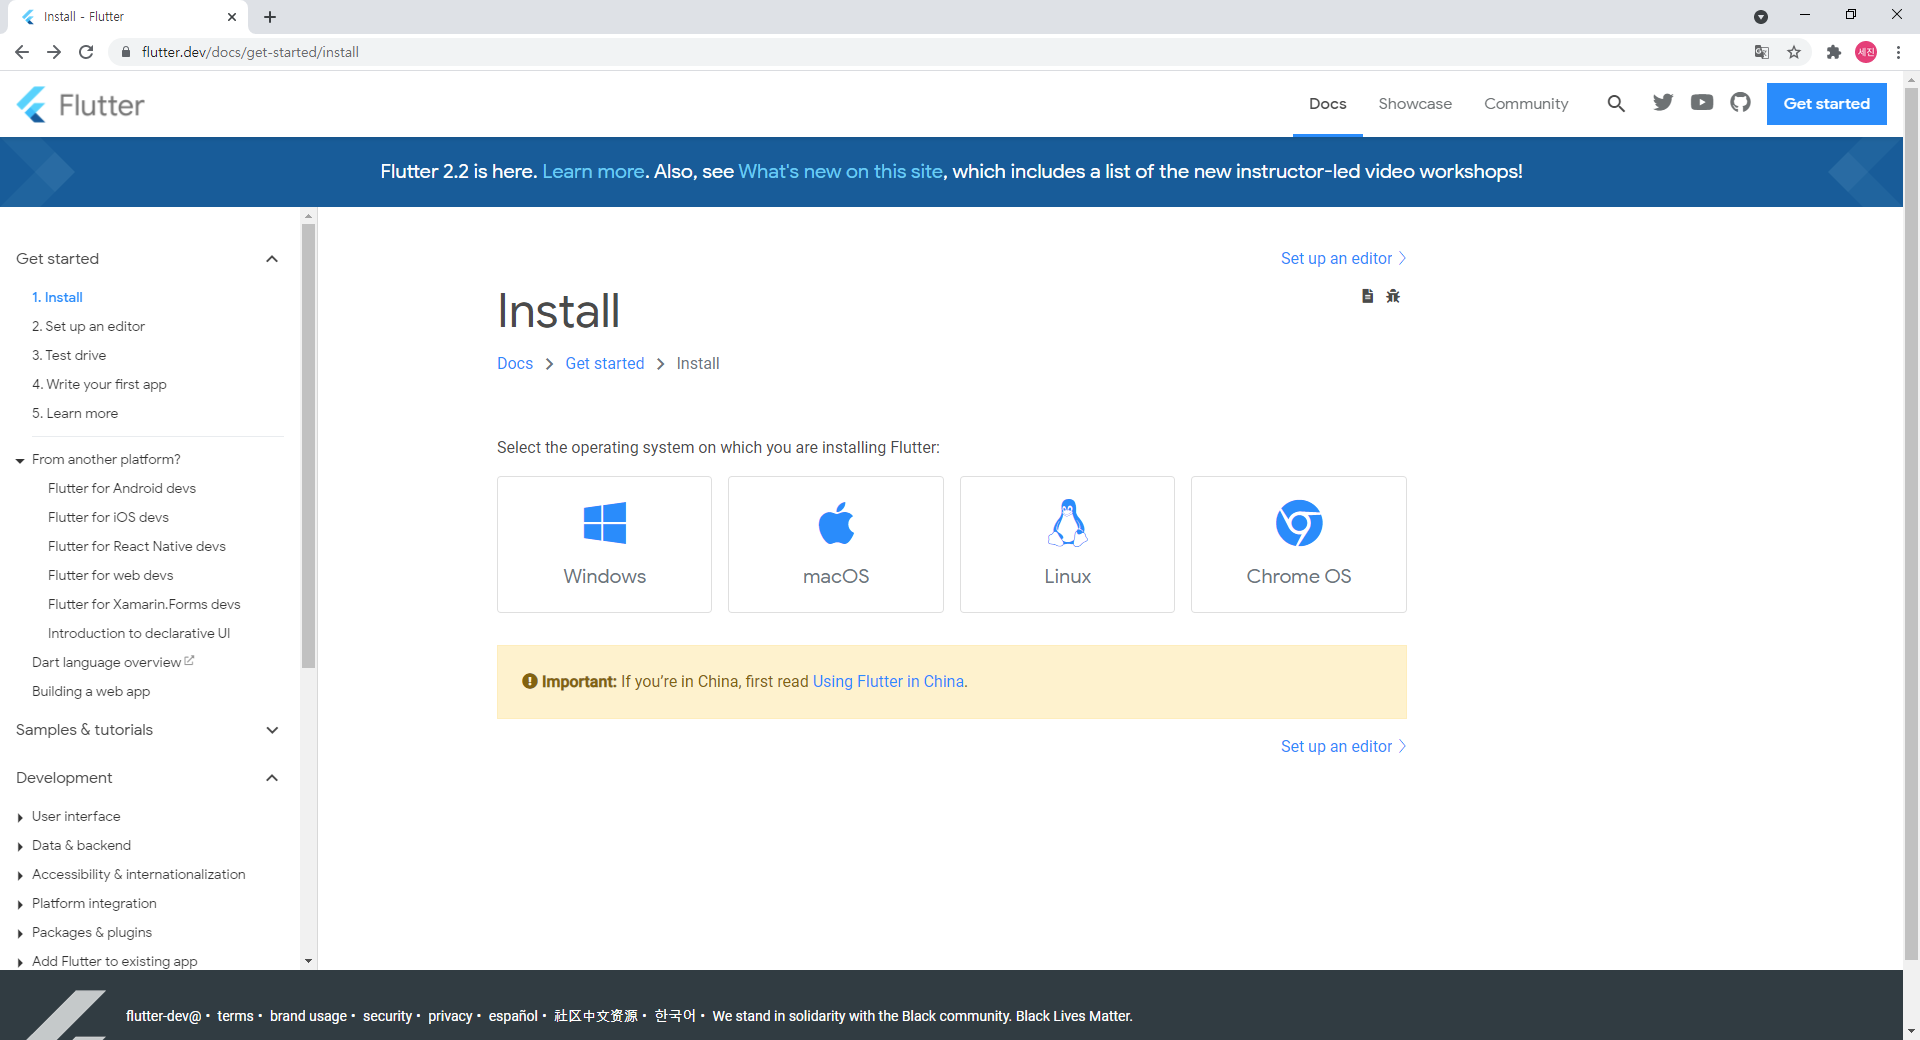Open the browser extensions puzzle icon
1920x1040 pixels.
[x=1834, y=52]
